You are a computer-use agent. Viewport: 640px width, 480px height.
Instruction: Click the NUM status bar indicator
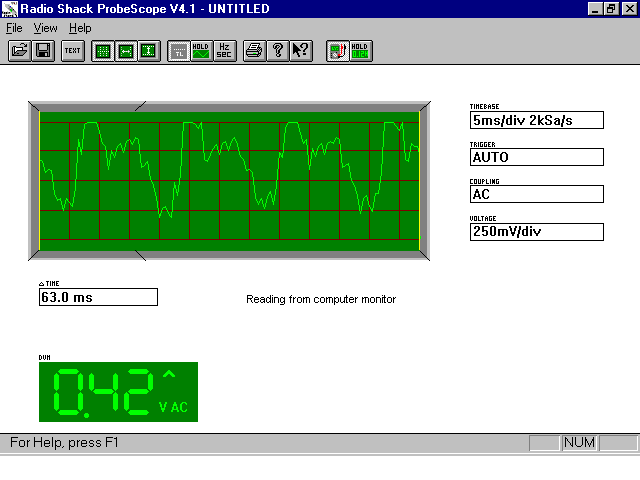579,442
